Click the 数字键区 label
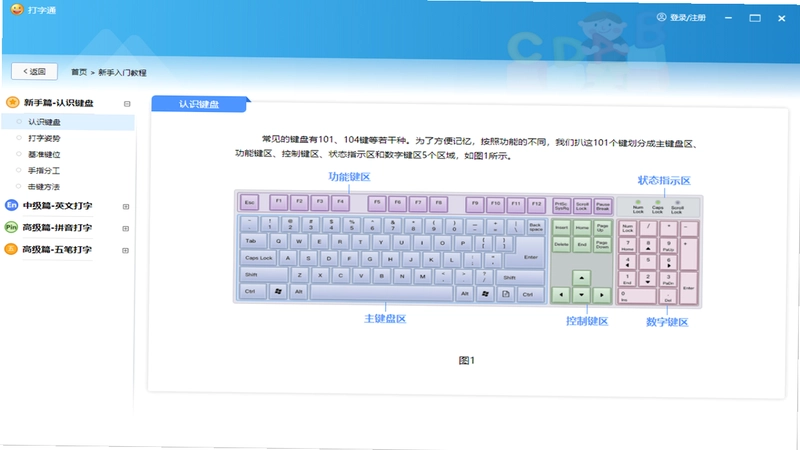This screenshot has height=450, width=800. (x=667, y=322)
